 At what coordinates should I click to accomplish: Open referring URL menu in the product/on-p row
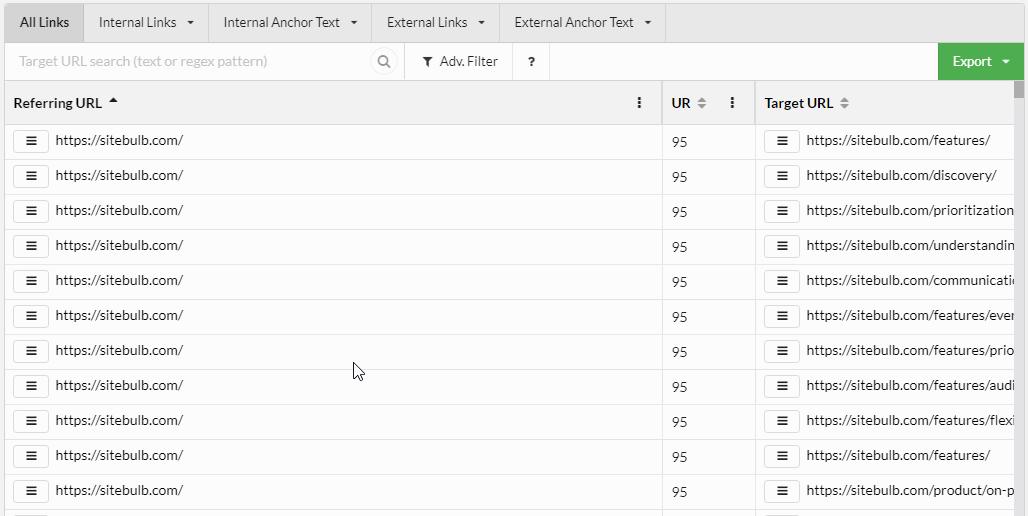click(31, 491)
